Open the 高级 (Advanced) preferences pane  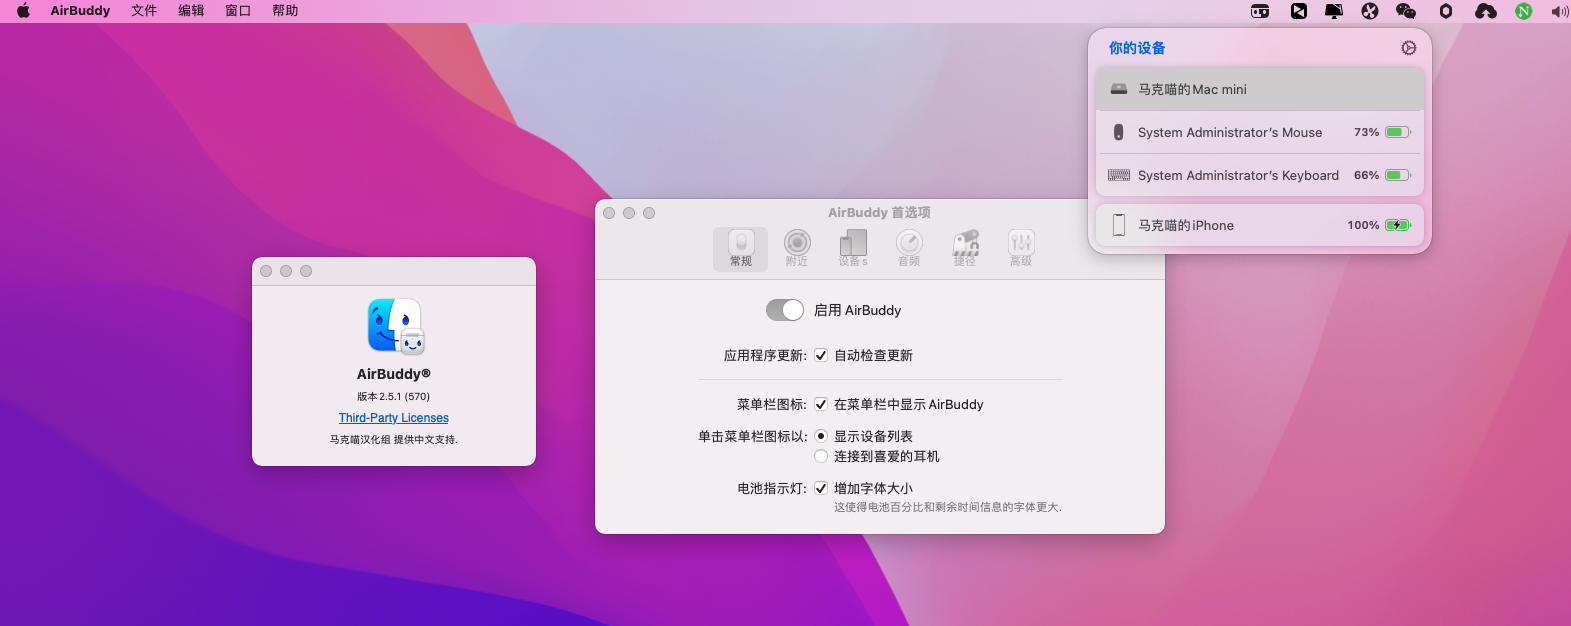1021,247
